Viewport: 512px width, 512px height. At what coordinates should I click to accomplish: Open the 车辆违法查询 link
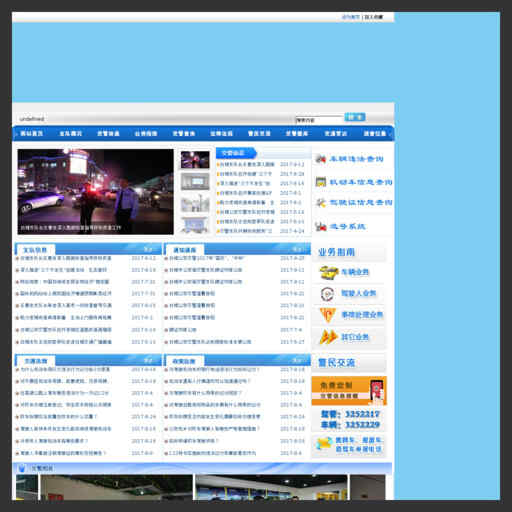[x=356, y=159]
